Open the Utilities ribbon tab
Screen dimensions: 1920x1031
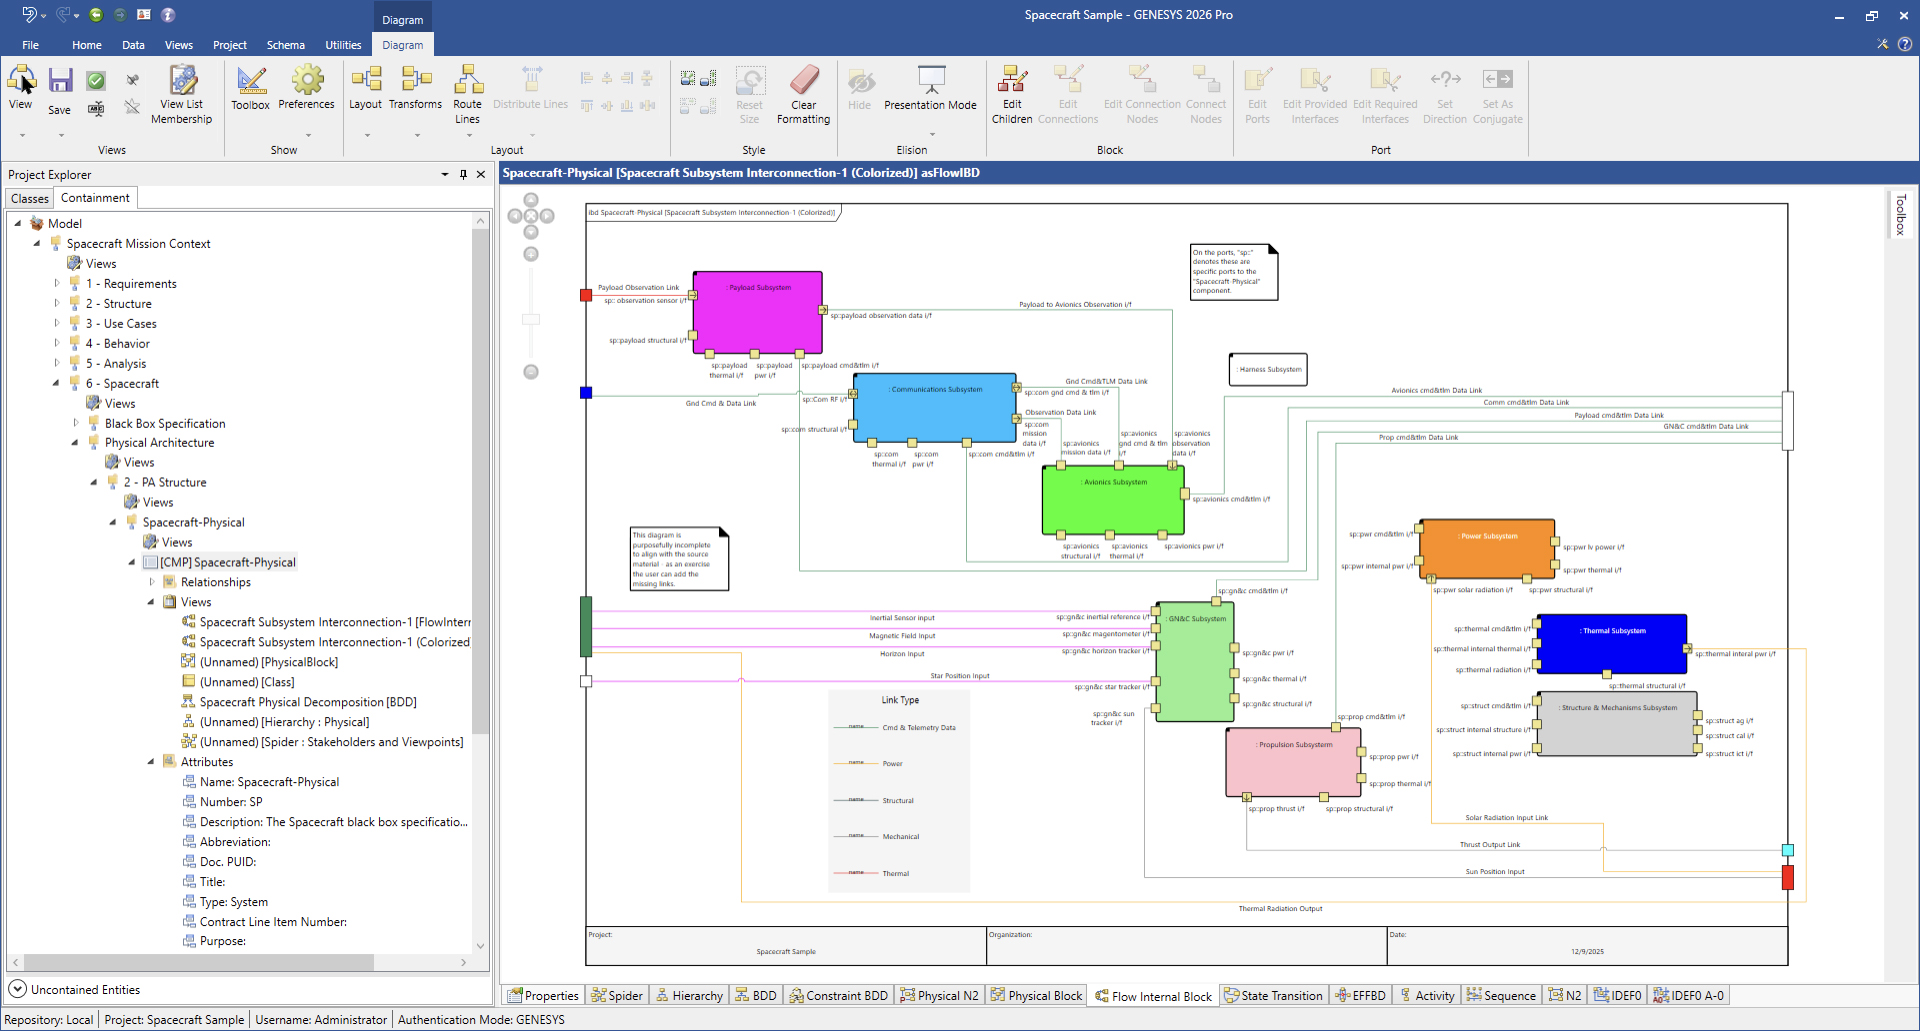point(343,45)
